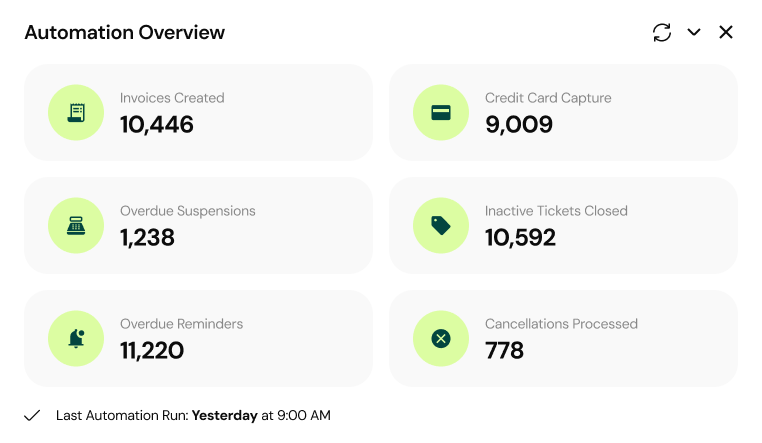Click the Overdue Reminders bell icon

tap(76, 339)
